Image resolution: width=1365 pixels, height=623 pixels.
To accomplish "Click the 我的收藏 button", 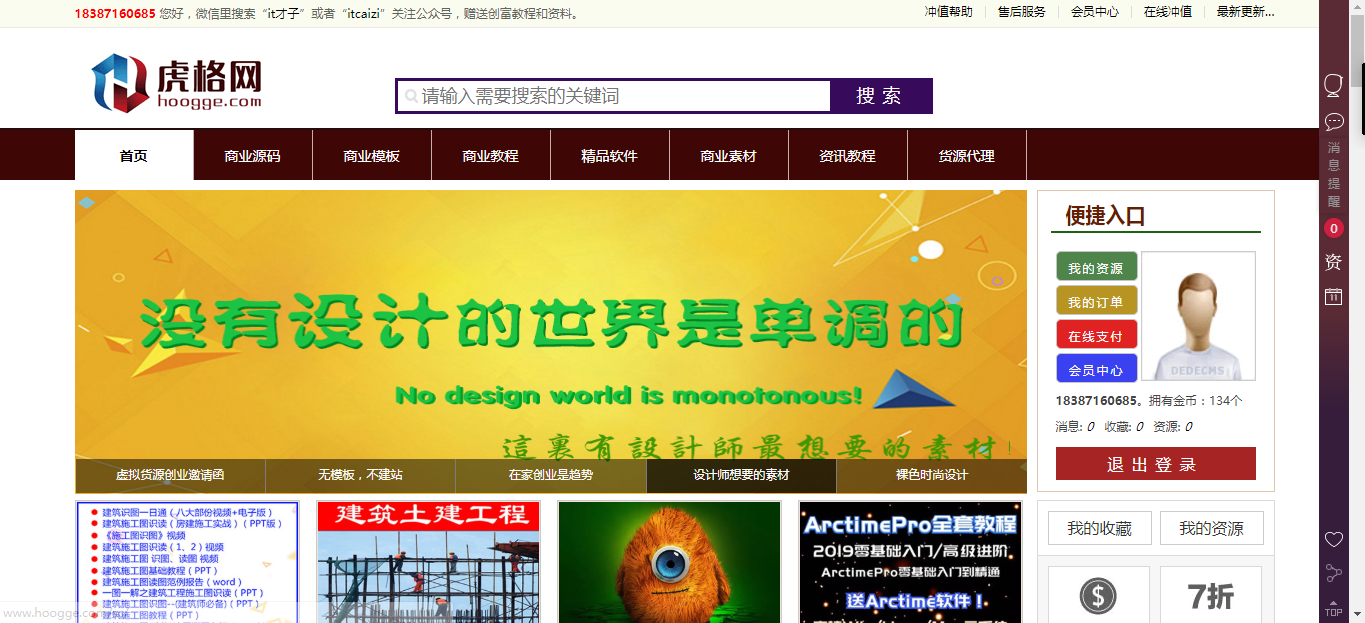I will coord(1100,528).
